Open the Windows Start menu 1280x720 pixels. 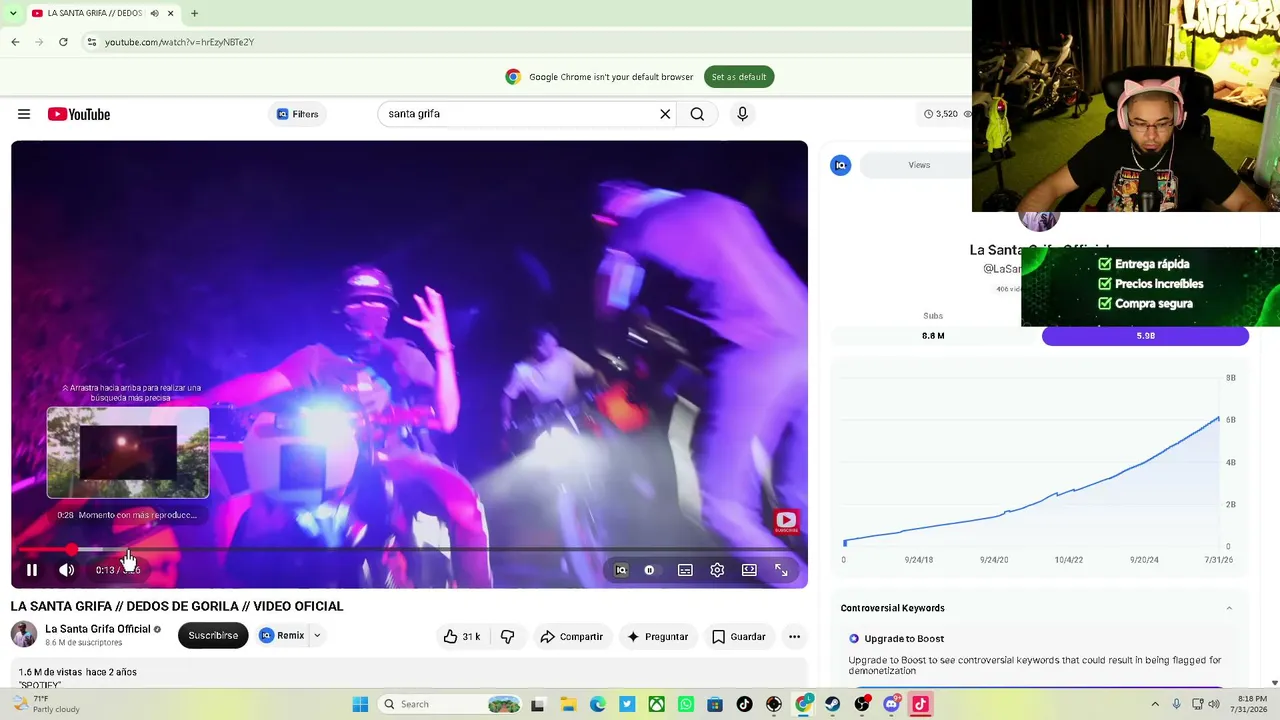coord(360,704)
